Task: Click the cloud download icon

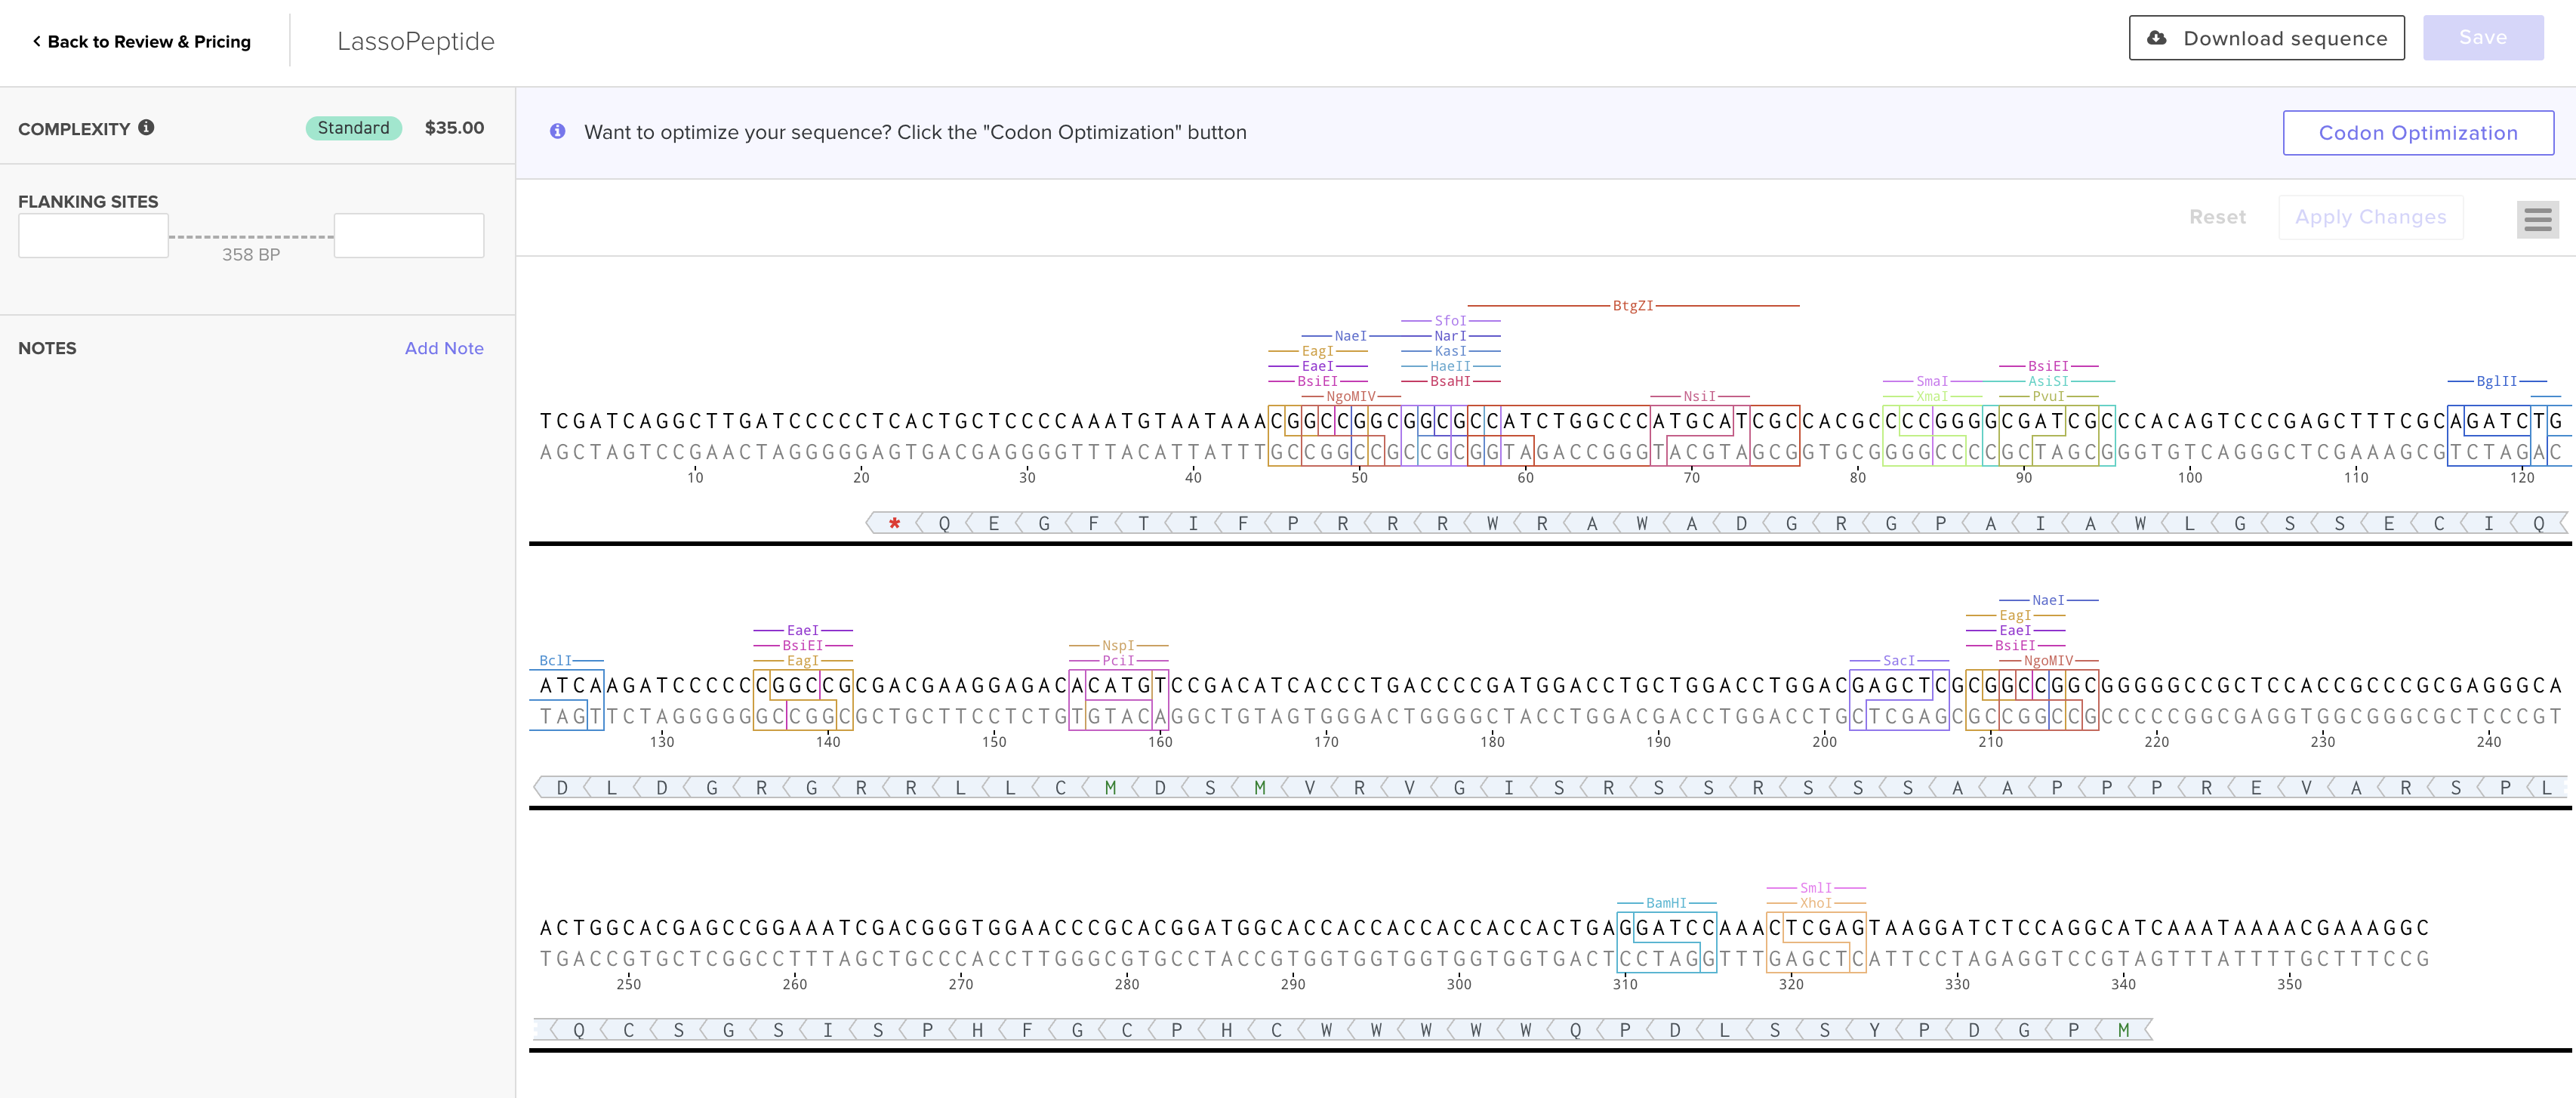Action: (2157, 38)
